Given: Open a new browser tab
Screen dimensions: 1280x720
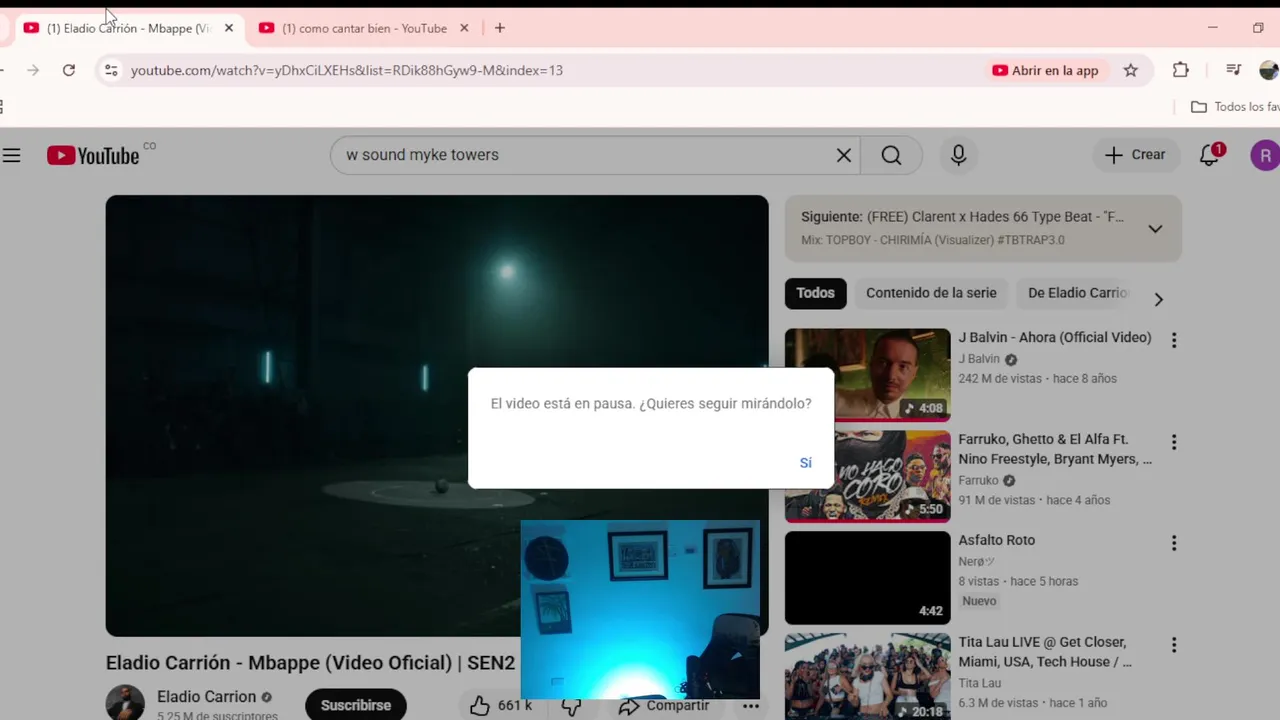Looking at the screenshot, I should pyautogui.click(x=499, y=28).
